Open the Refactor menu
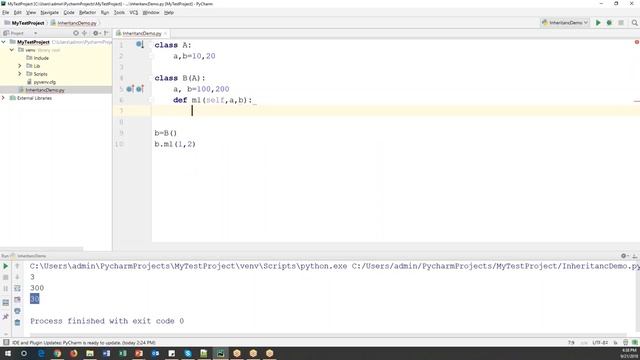This screenshot has height=360, width=640. point(87,13)
